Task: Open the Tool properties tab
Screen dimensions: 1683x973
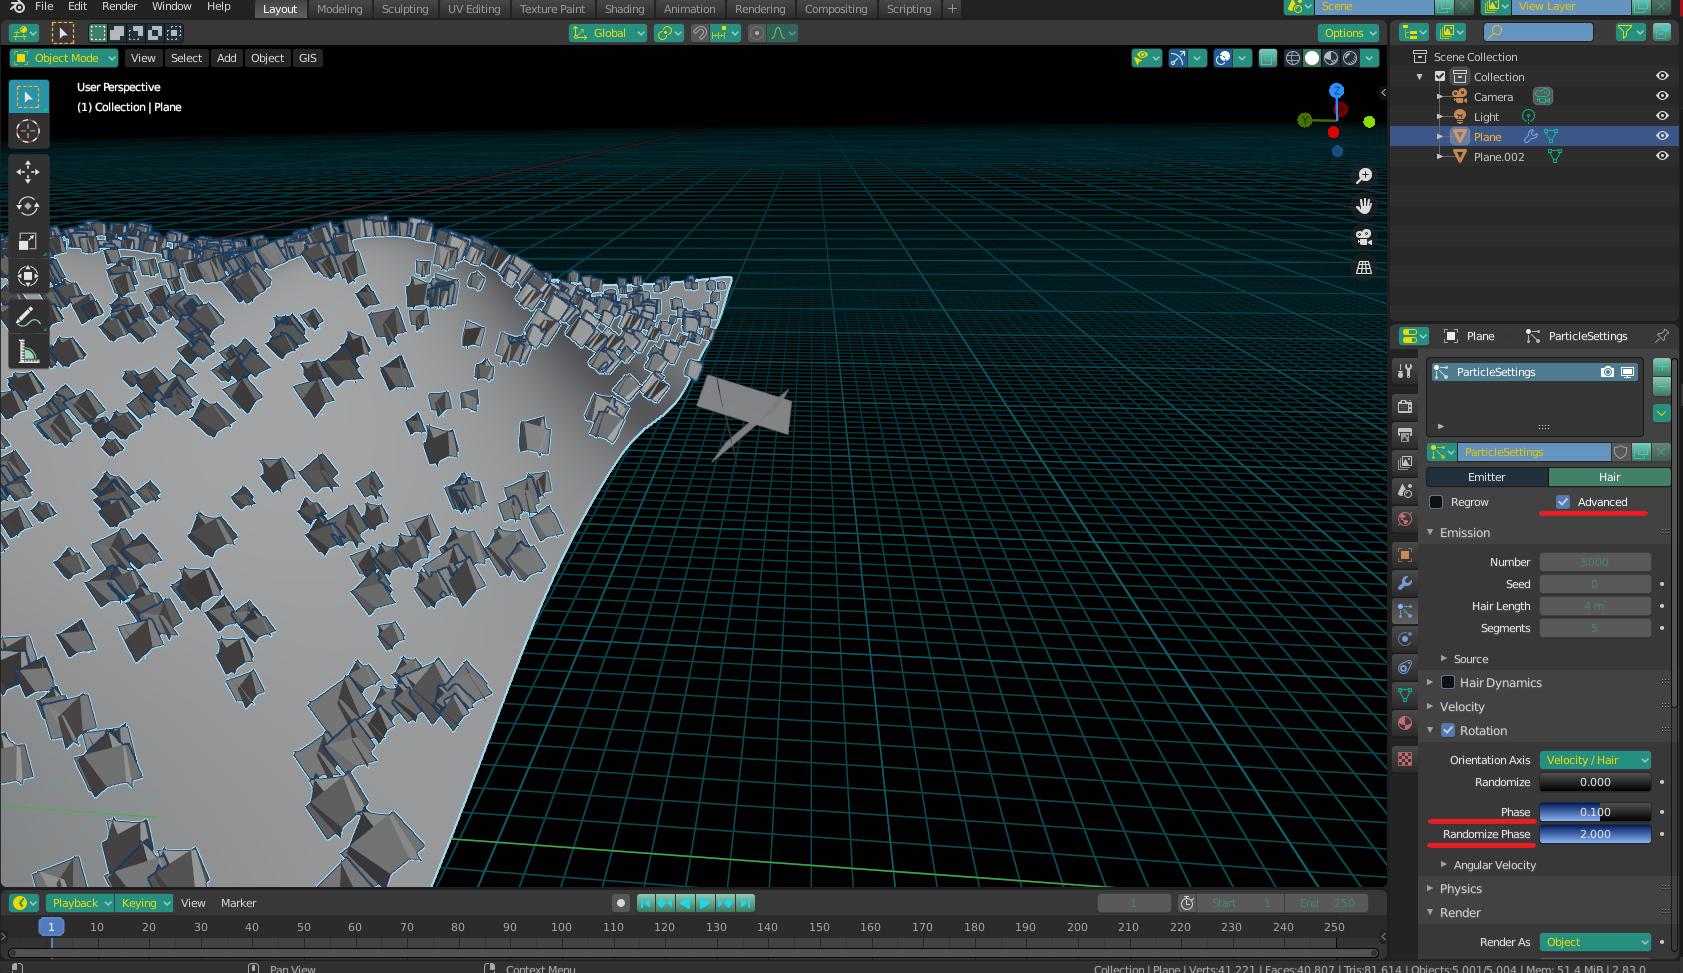Action: point(1405,371)
